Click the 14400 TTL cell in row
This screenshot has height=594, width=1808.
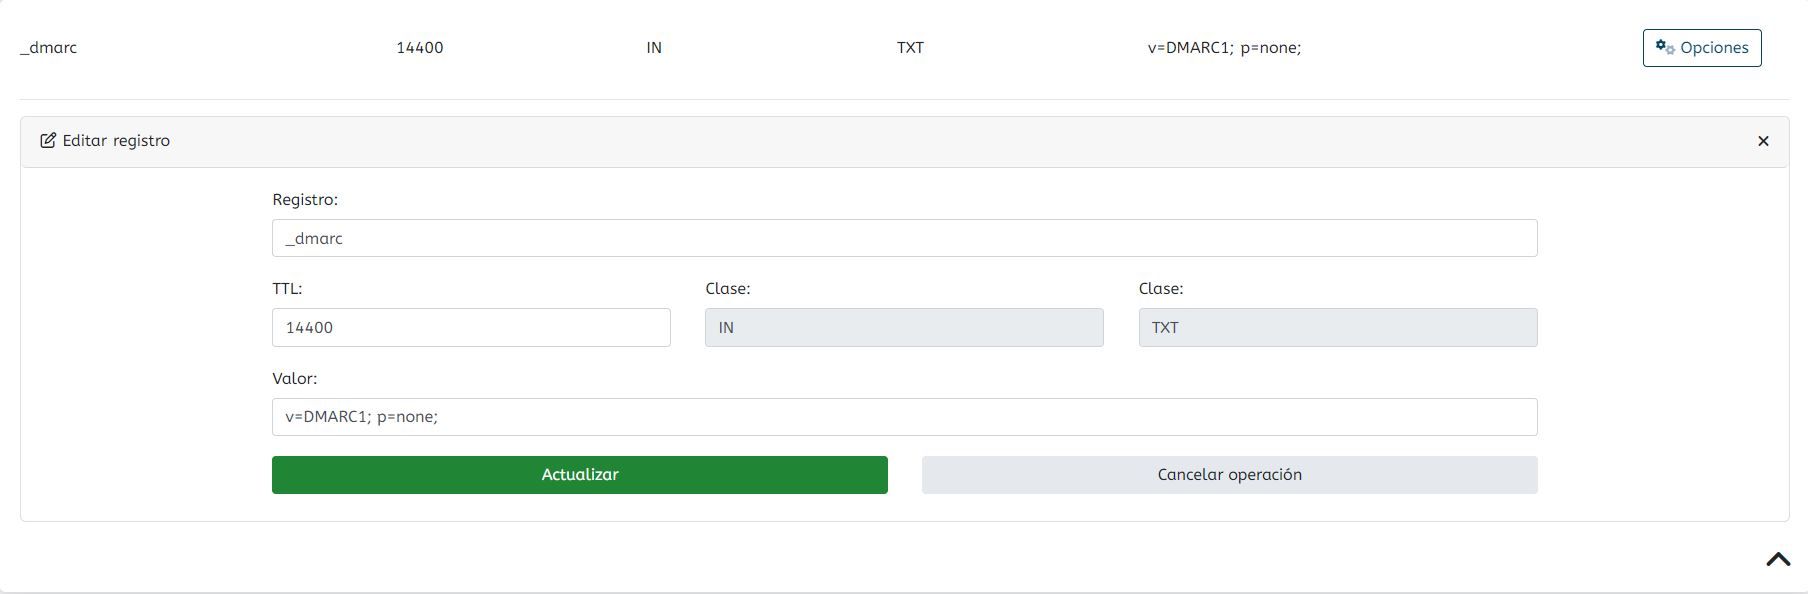[420, 48]
